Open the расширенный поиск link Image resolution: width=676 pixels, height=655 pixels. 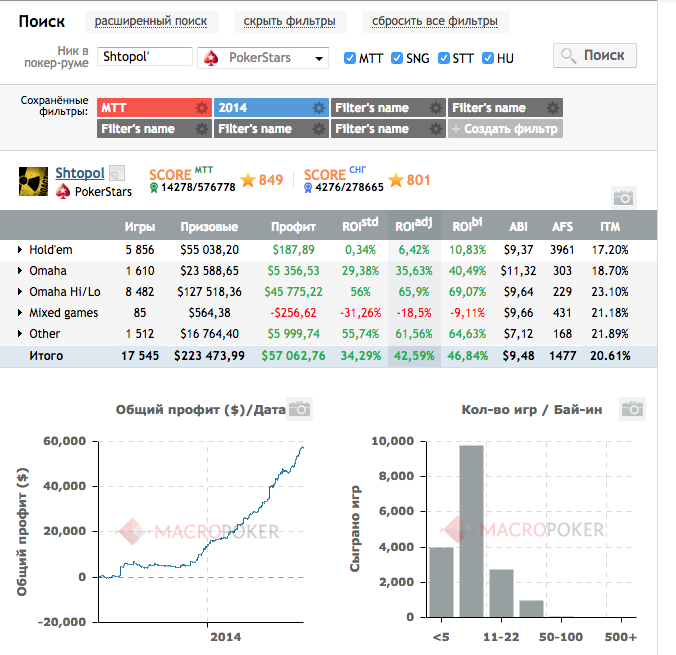(x=151, y=21)
